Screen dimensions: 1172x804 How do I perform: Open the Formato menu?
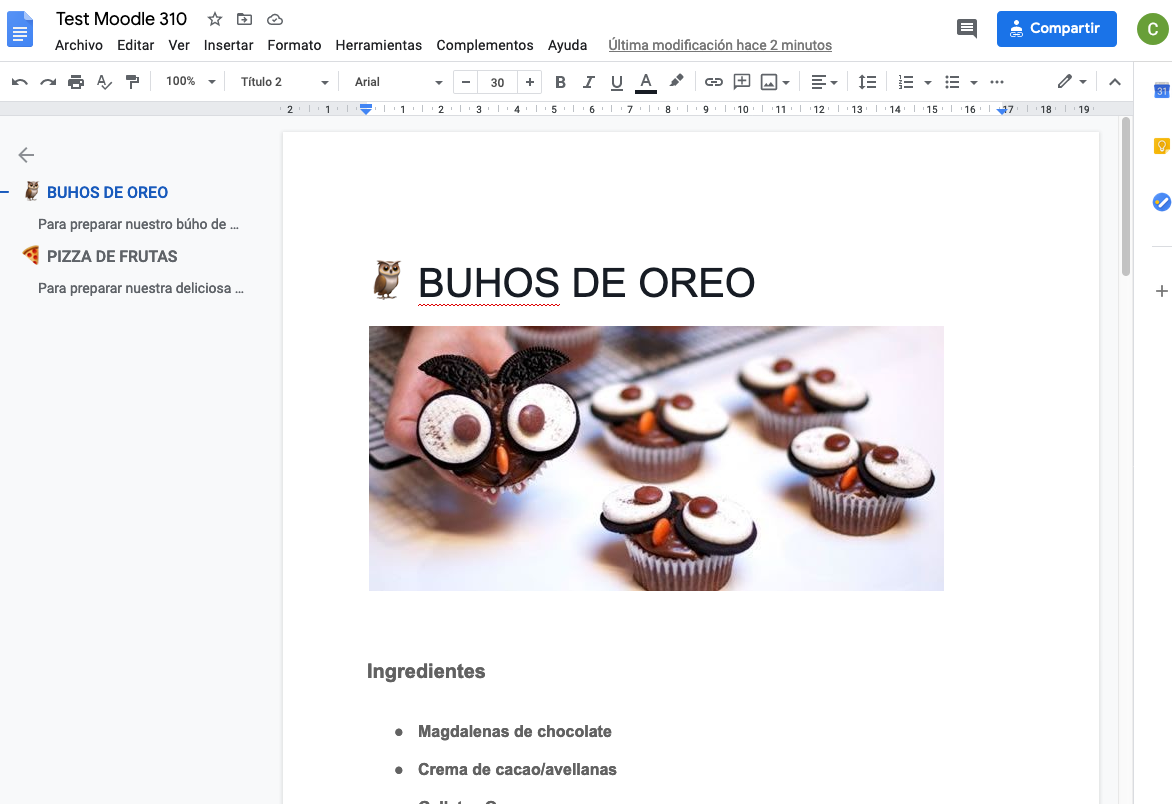[294, 46]
